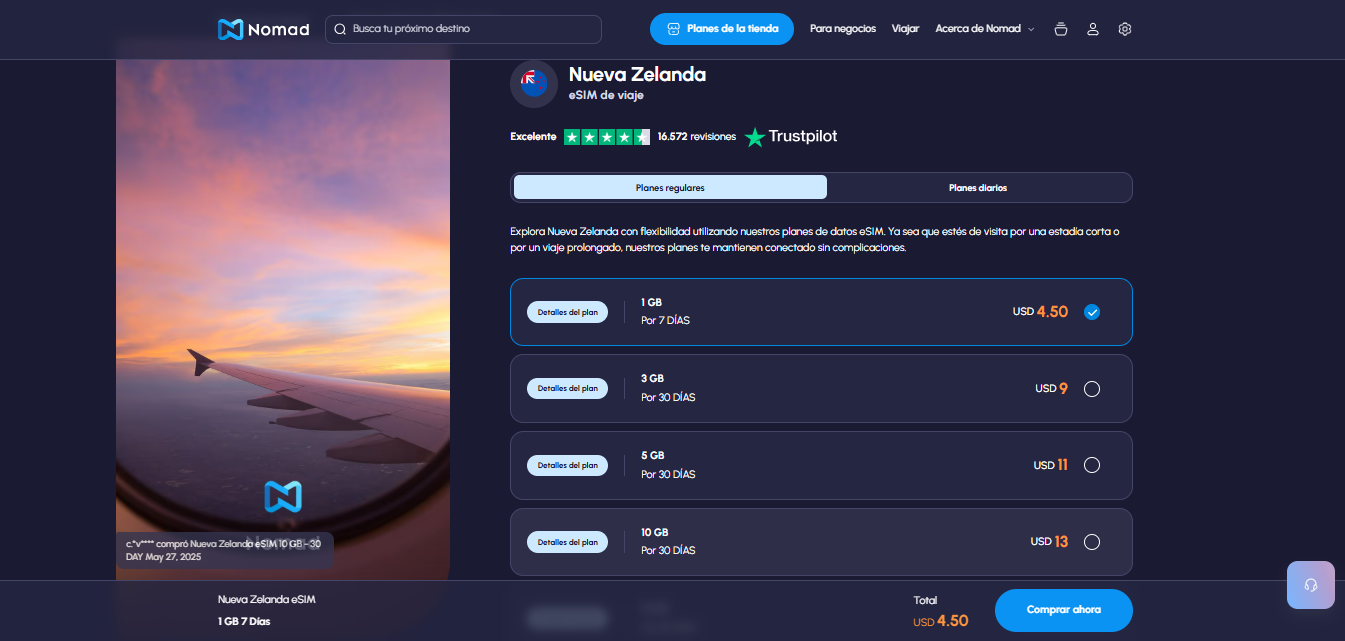
Task: Open 'Detalles del plan' for 3 GB plan
Action: pyautogui.click(x=567, y=388)
